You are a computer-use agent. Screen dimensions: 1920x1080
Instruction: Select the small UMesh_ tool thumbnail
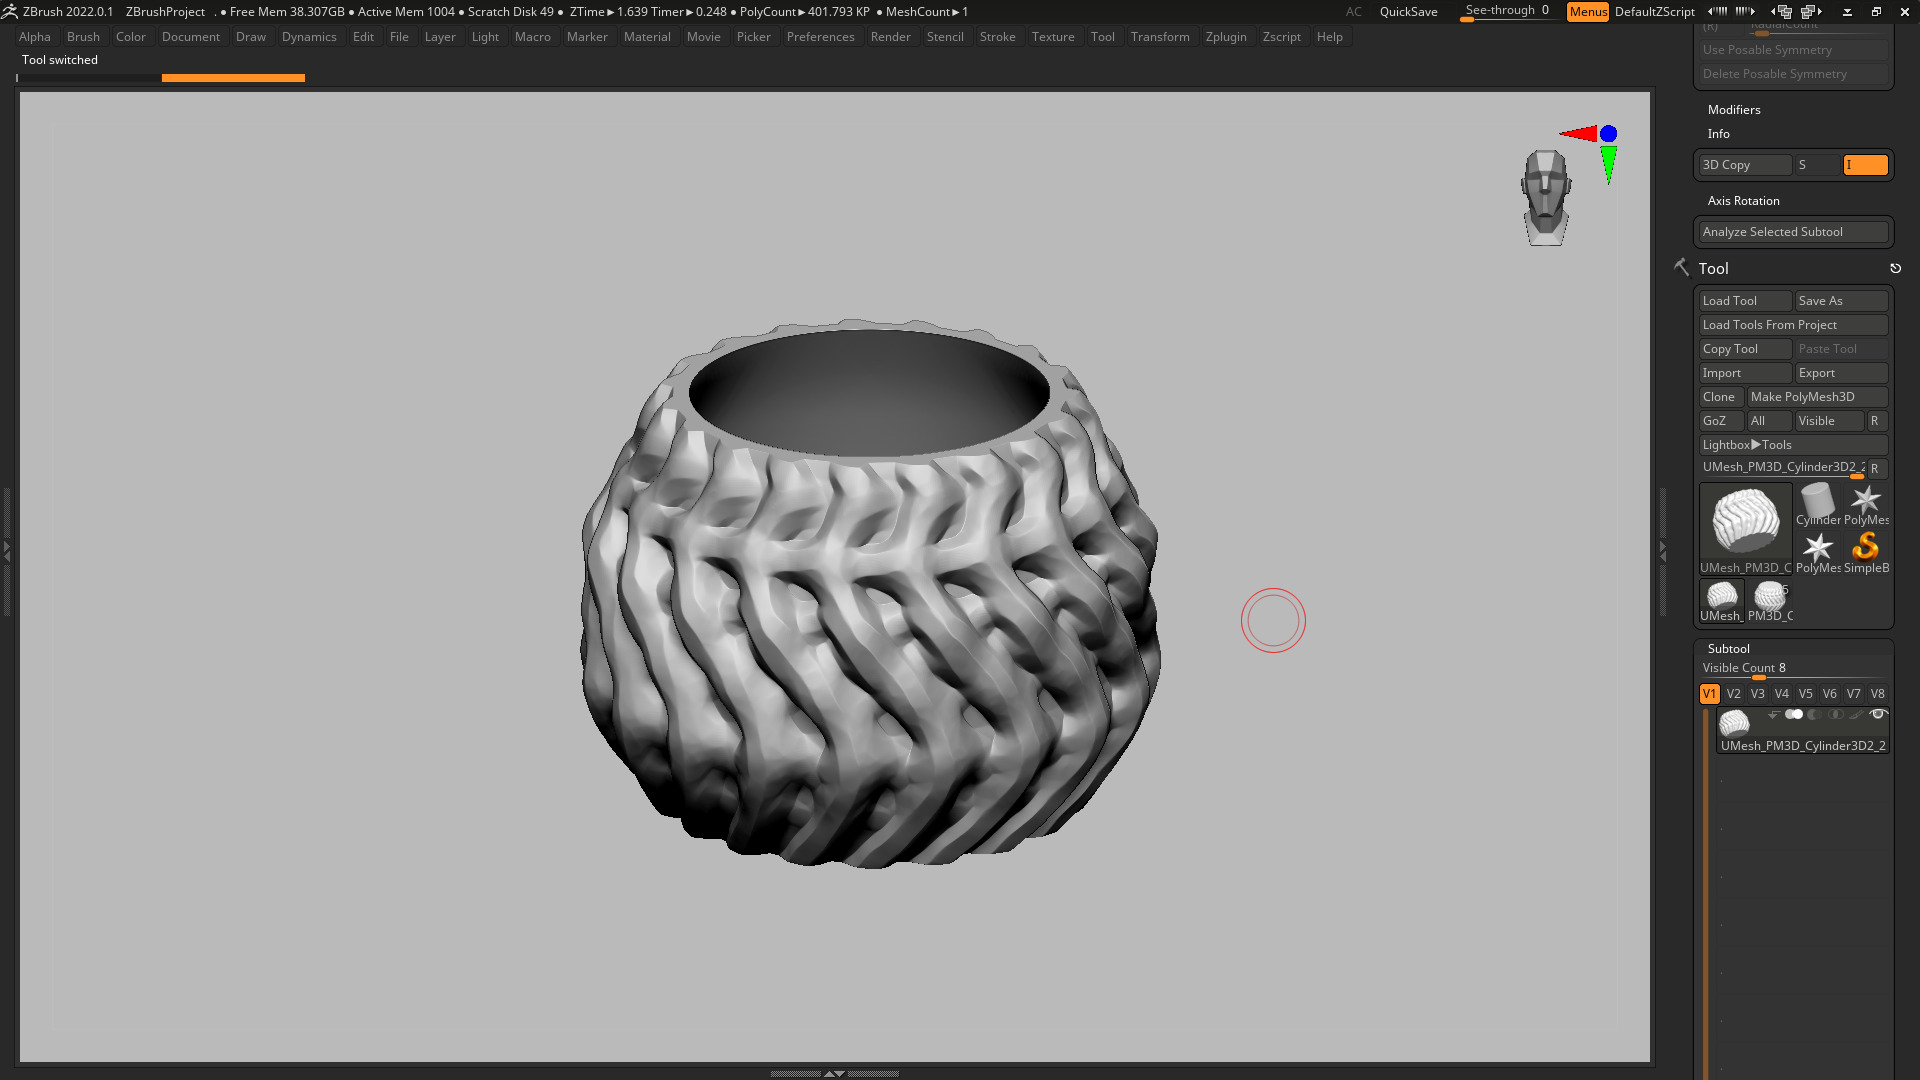click(x=1721, y=600)
